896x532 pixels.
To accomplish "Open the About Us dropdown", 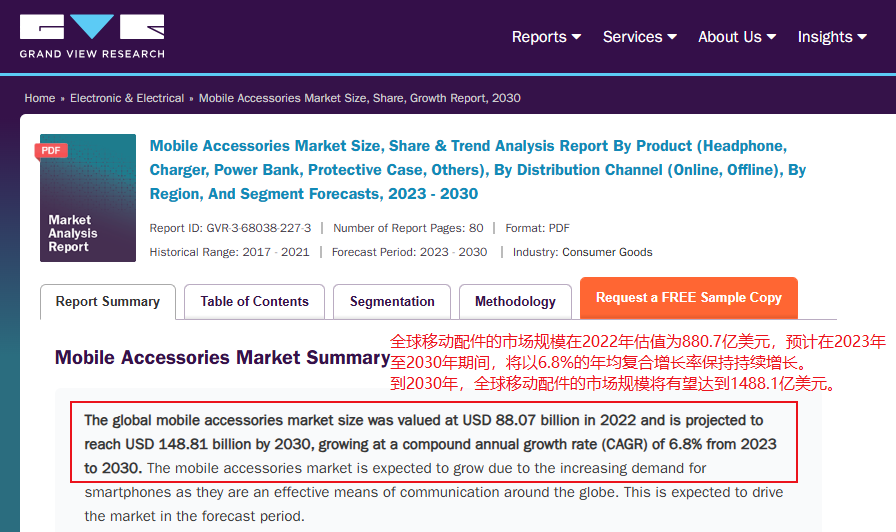I will pyautogui.click(x=737, y=37).
